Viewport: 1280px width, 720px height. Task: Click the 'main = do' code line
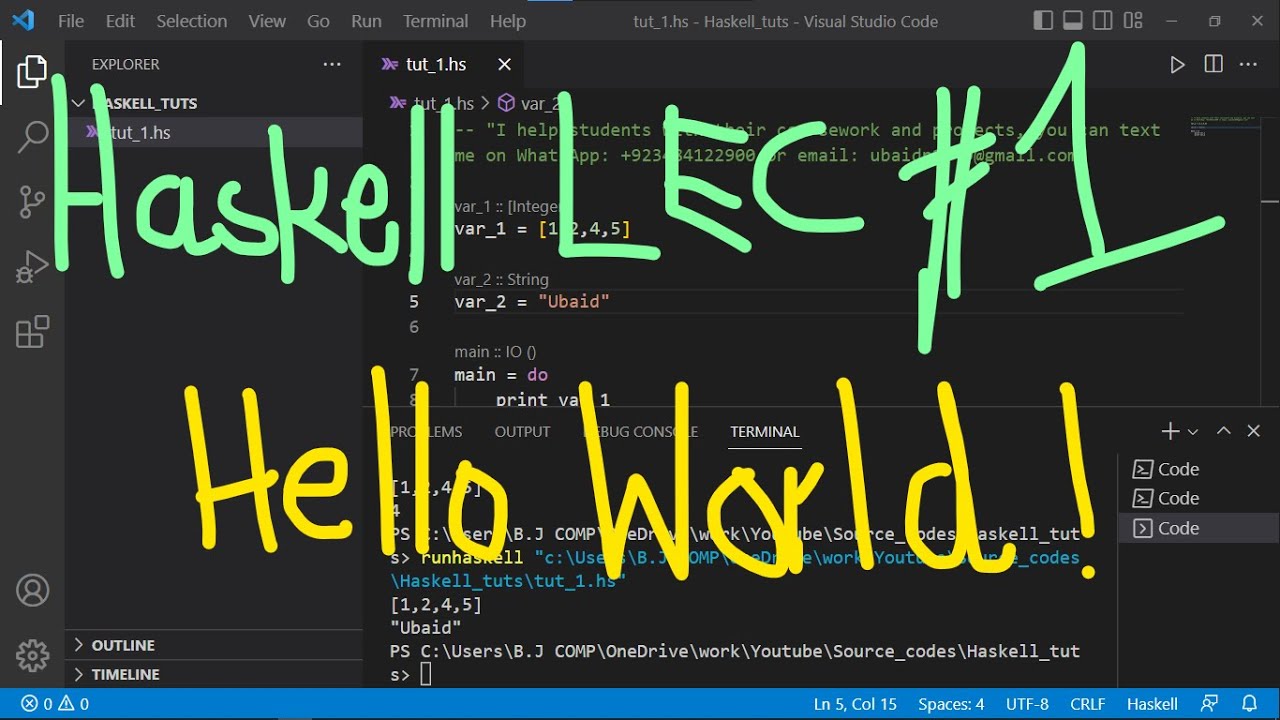coord(501,374)
